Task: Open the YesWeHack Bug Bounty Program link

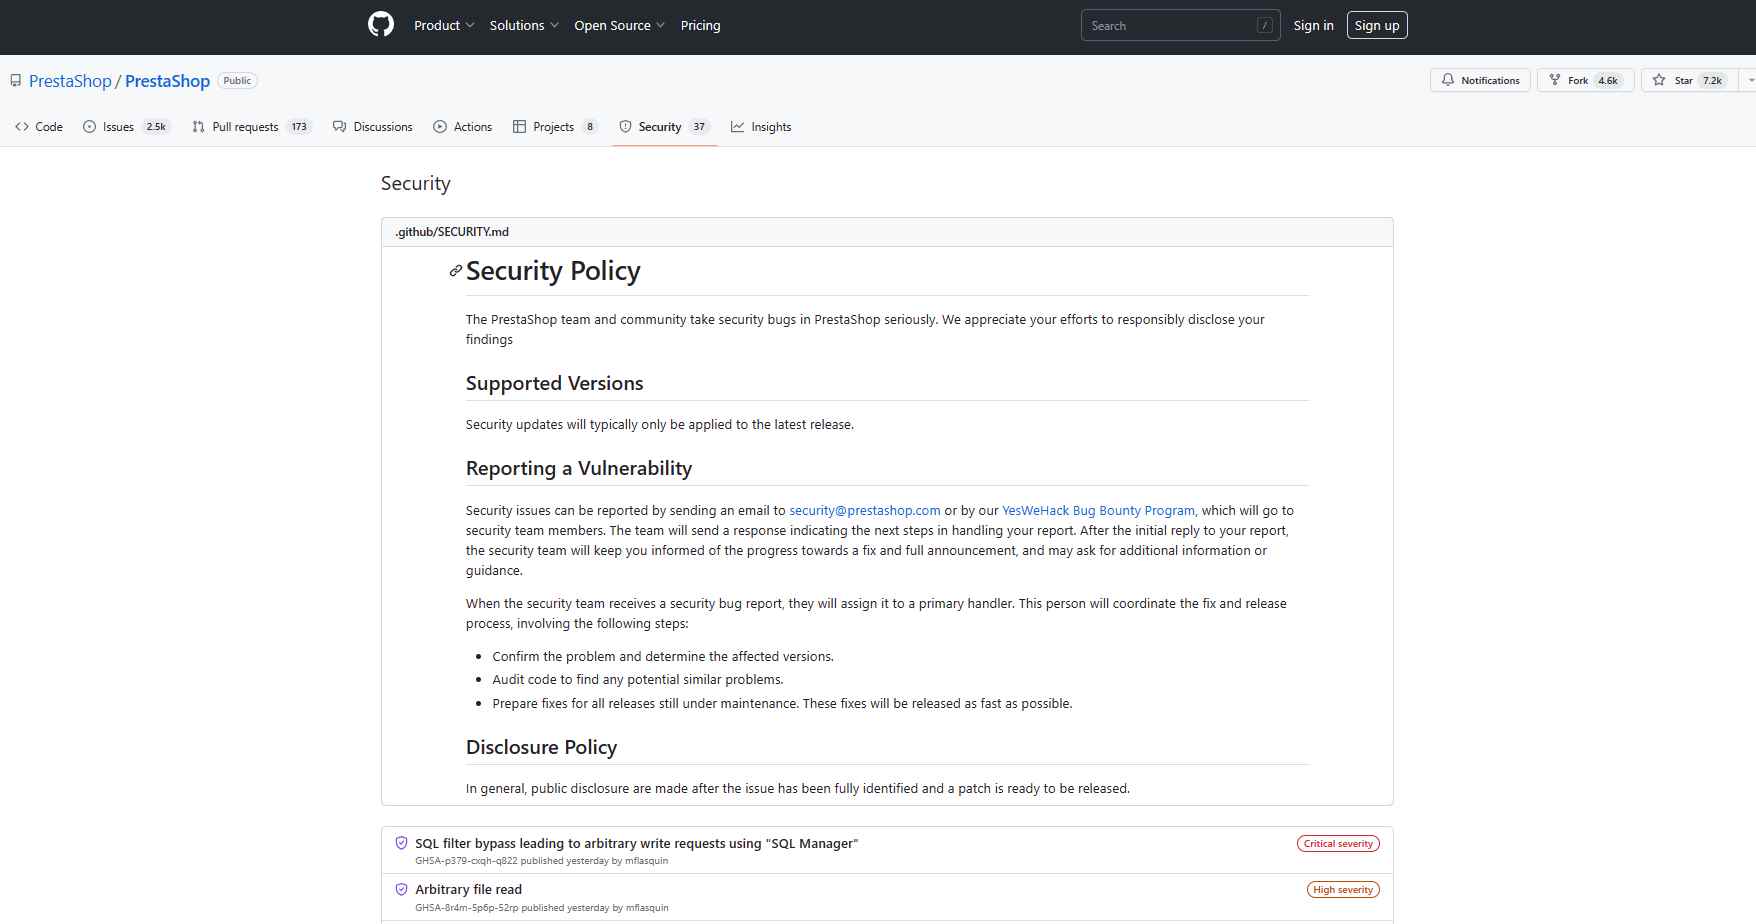Action: [x=1098, y=510]
